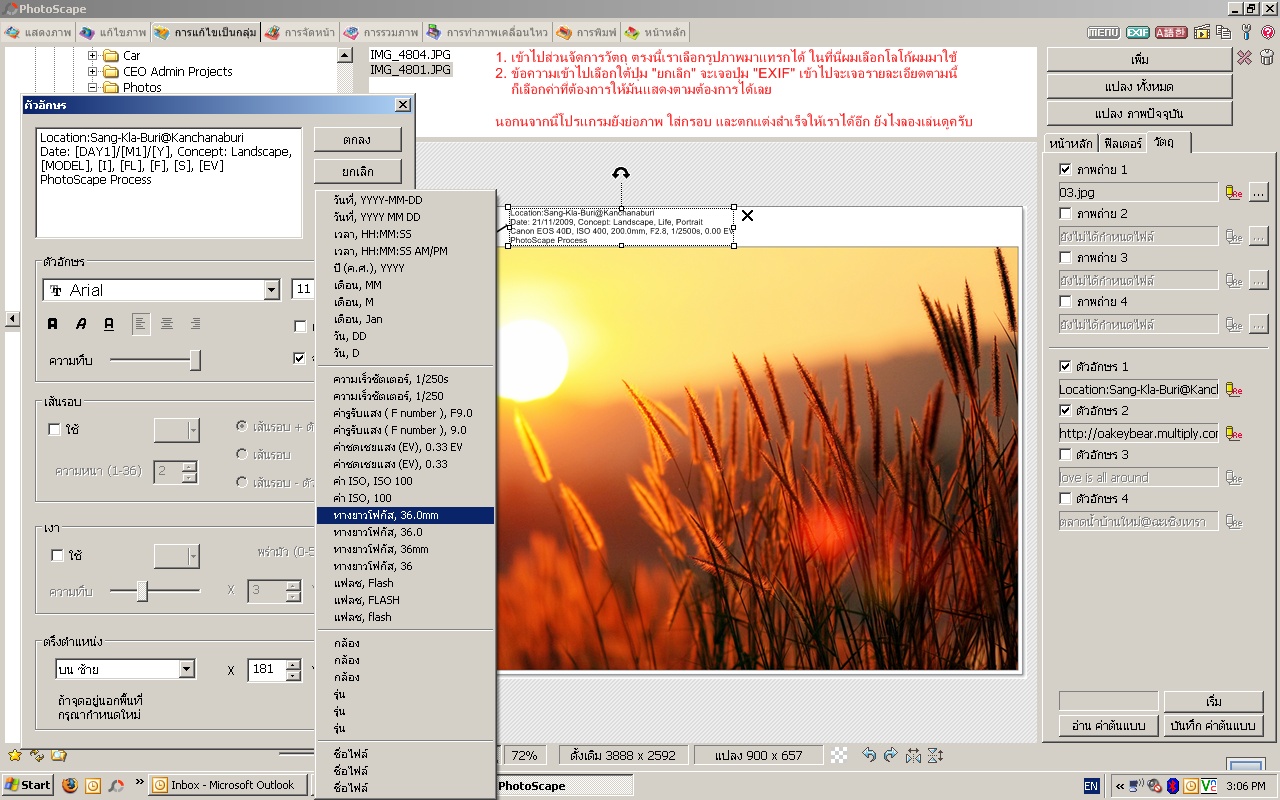
Task: Open the Arial font dropdown
Action: coord(271,290)
